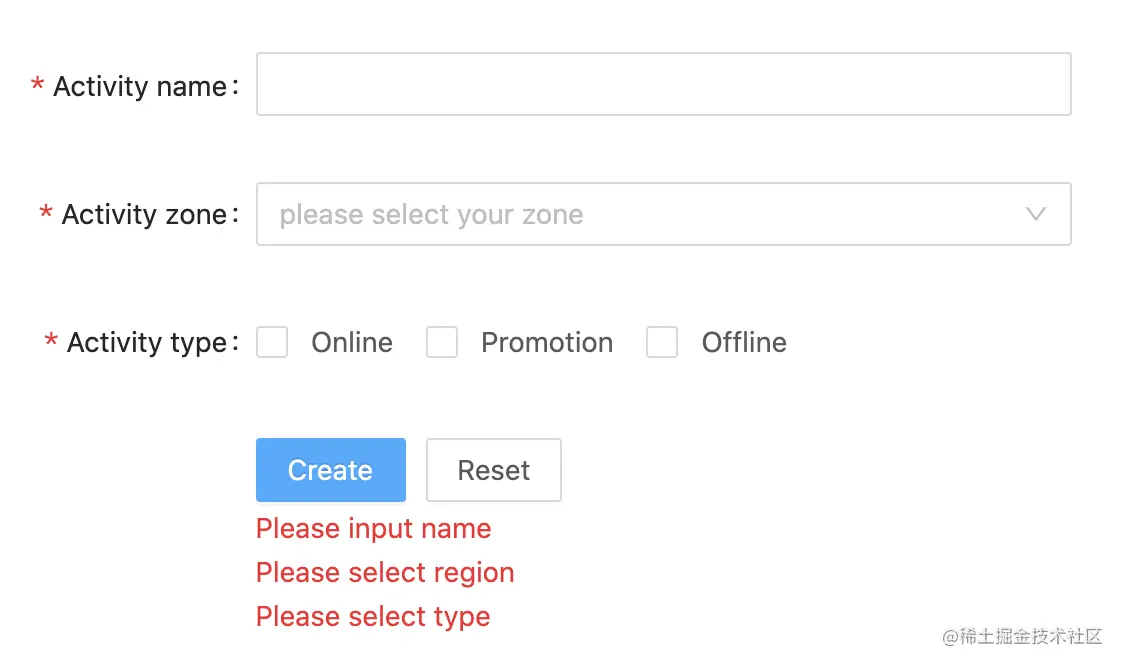Click the chevron arrow in zone selector
Image resolution: width=1122 pixels, height=666 pixels.
(1035, 214)
